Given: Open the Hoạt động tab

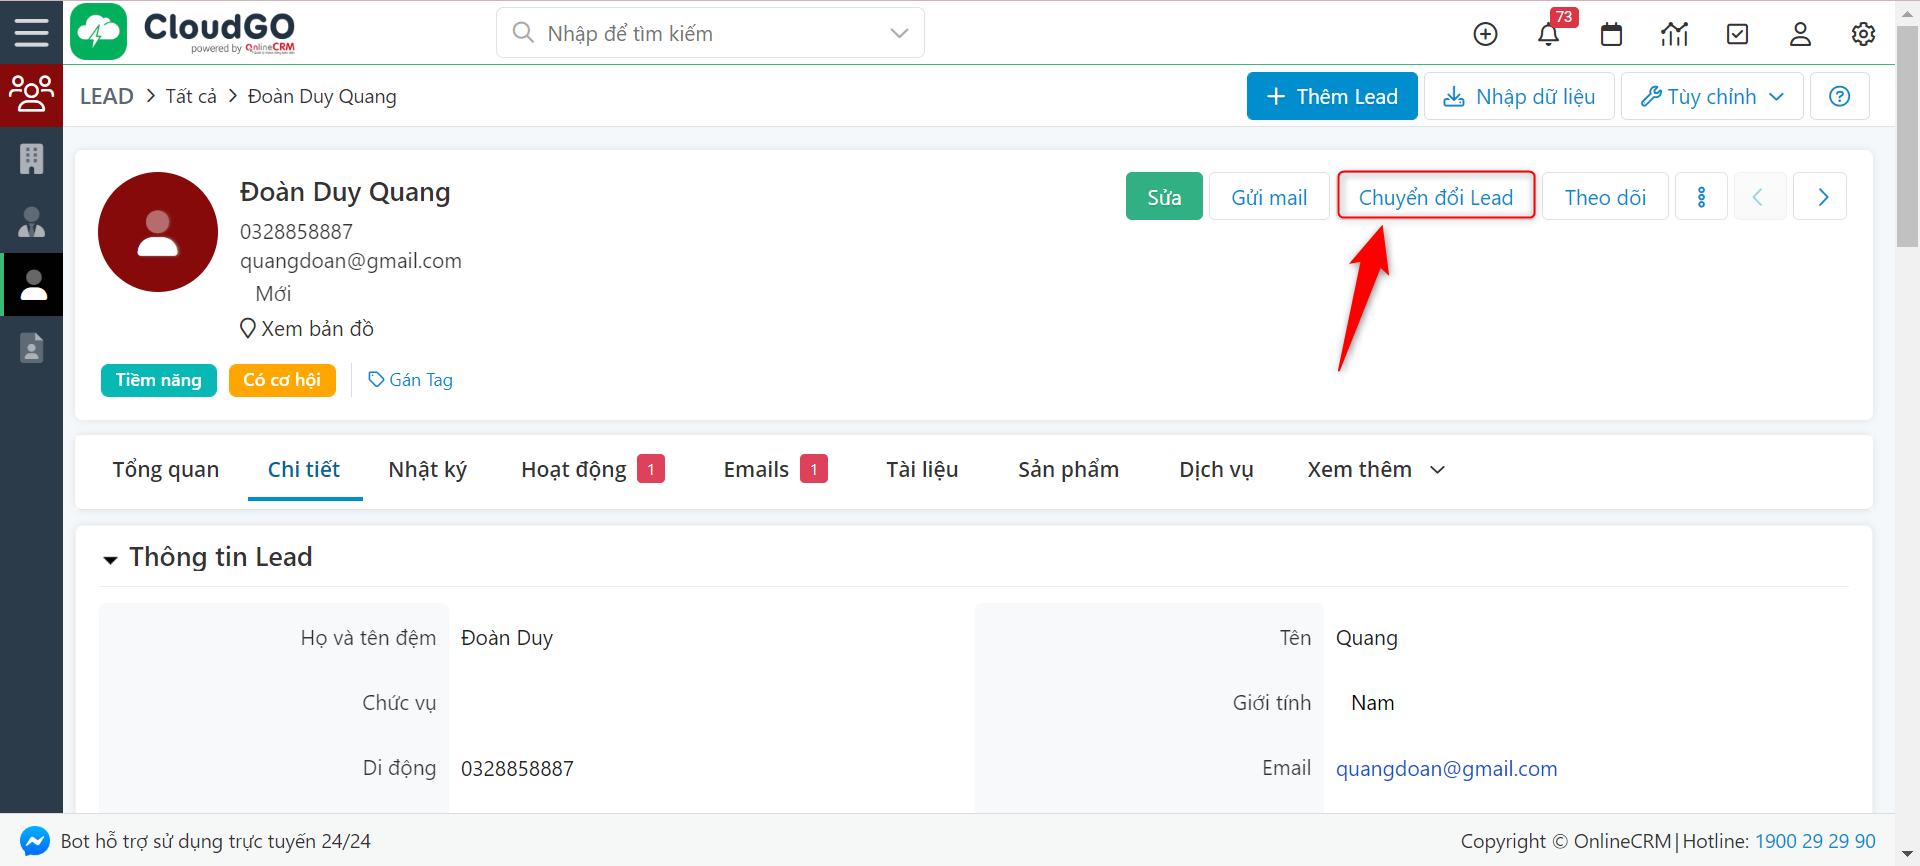Looking at the screenshot, I should (573, 470).
